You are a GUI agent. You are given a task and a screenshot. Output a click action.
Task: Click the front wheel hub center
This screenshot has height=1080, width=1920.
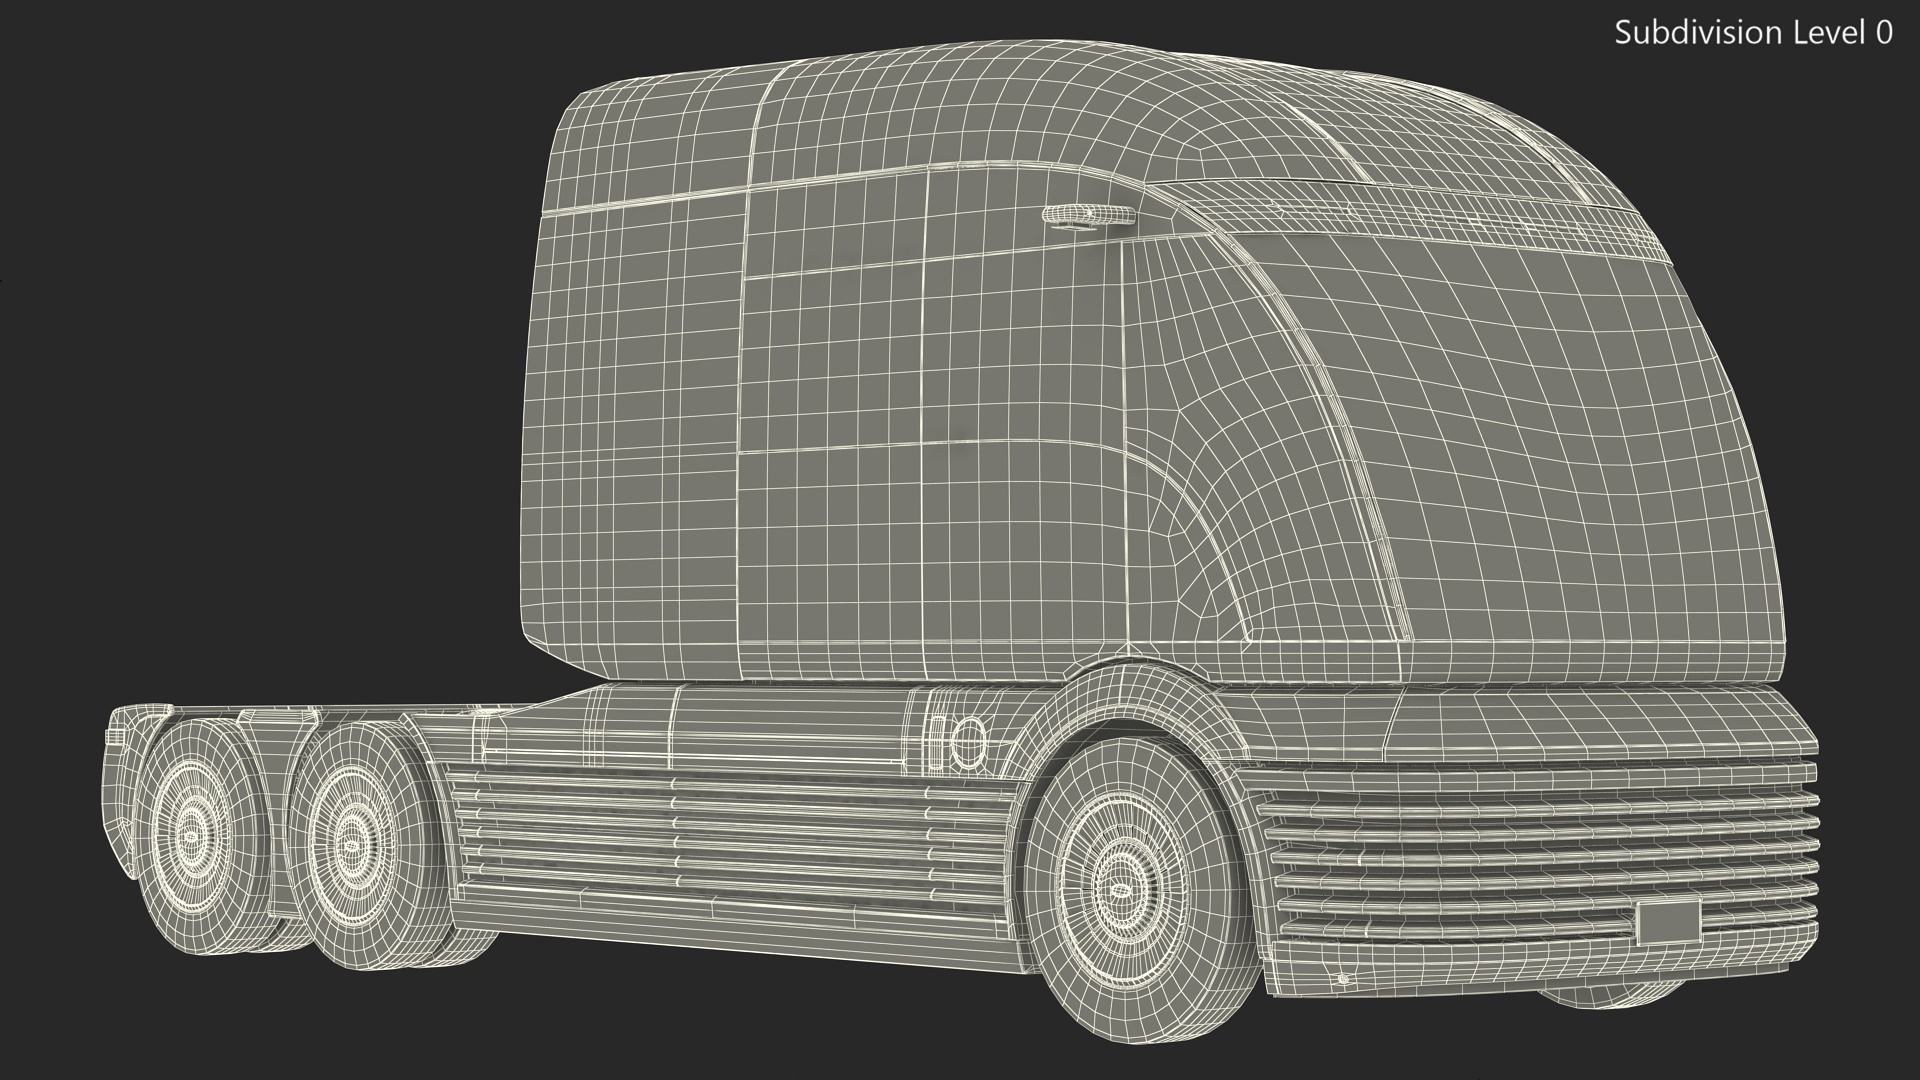point(1121,889)
